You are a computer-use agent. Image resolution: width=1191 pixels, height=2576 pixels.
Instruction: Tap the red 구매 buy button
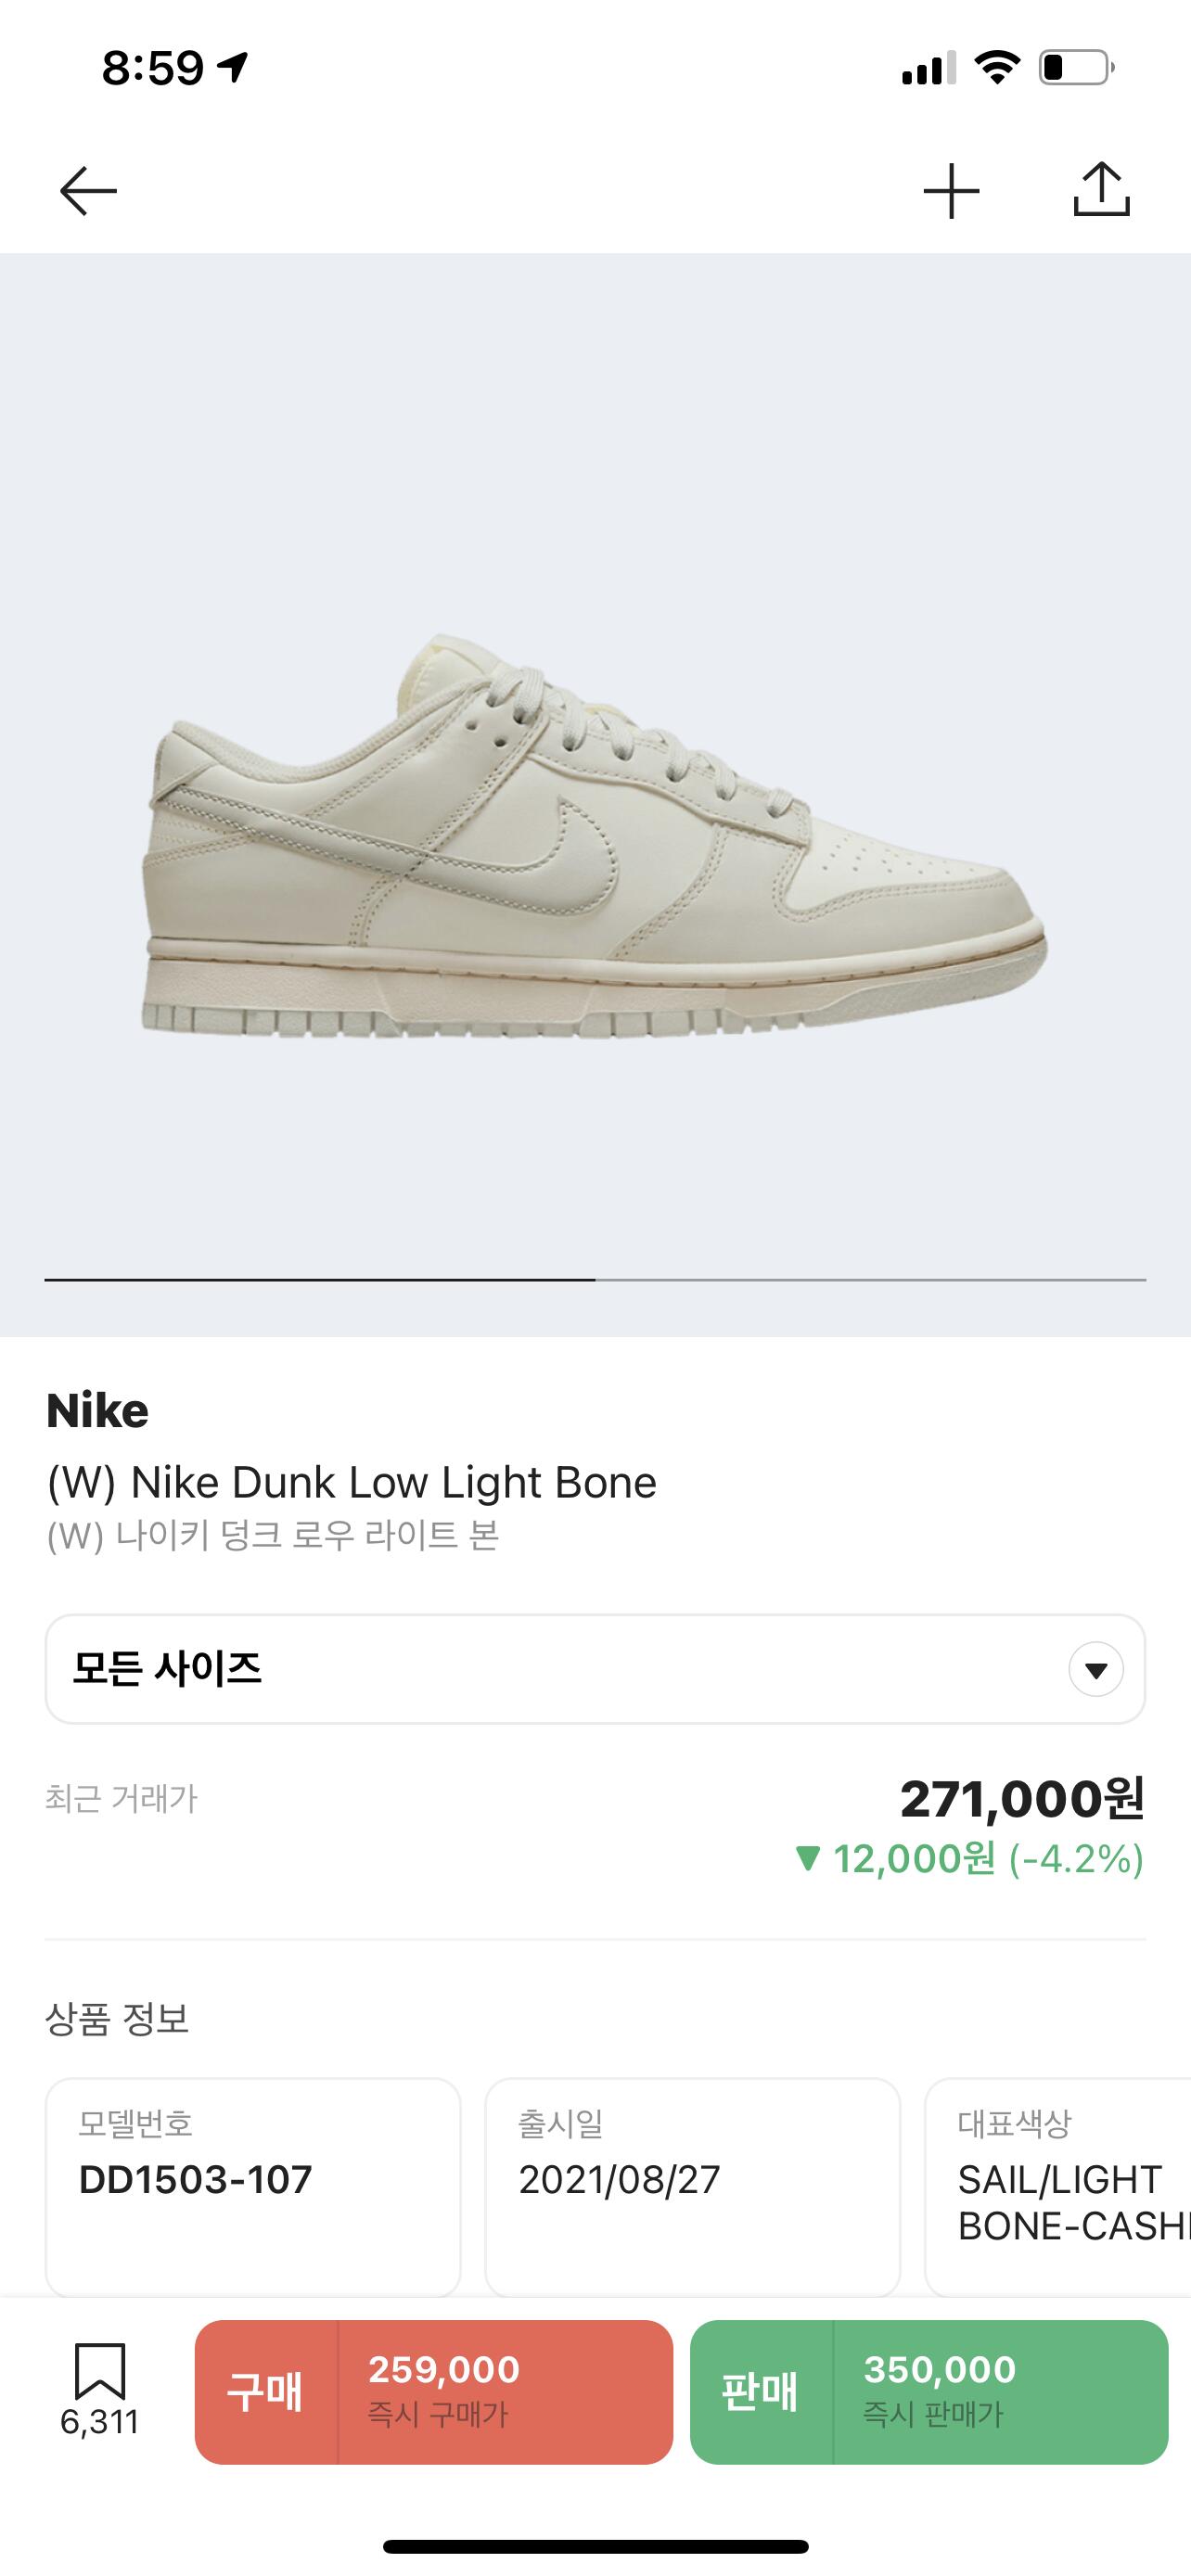tap(265, 2391)
